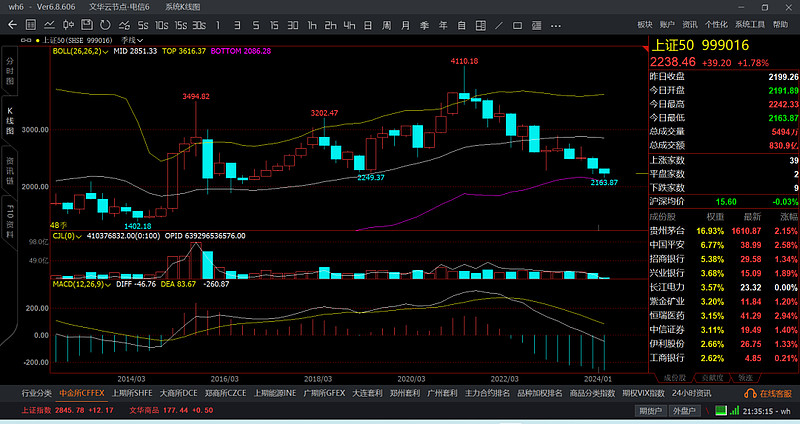Open the 系统工具 menu

tap(751, 23)
